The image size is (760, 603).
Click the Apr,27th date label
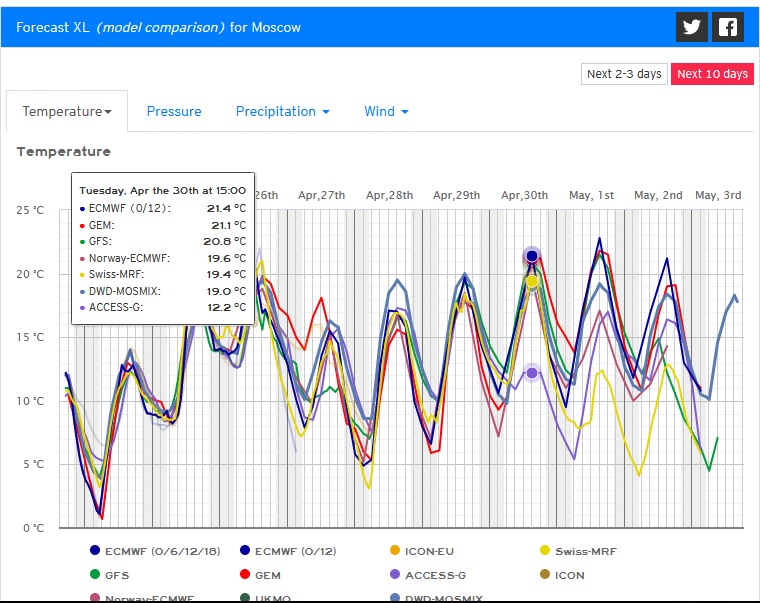[x=321, y=195]
